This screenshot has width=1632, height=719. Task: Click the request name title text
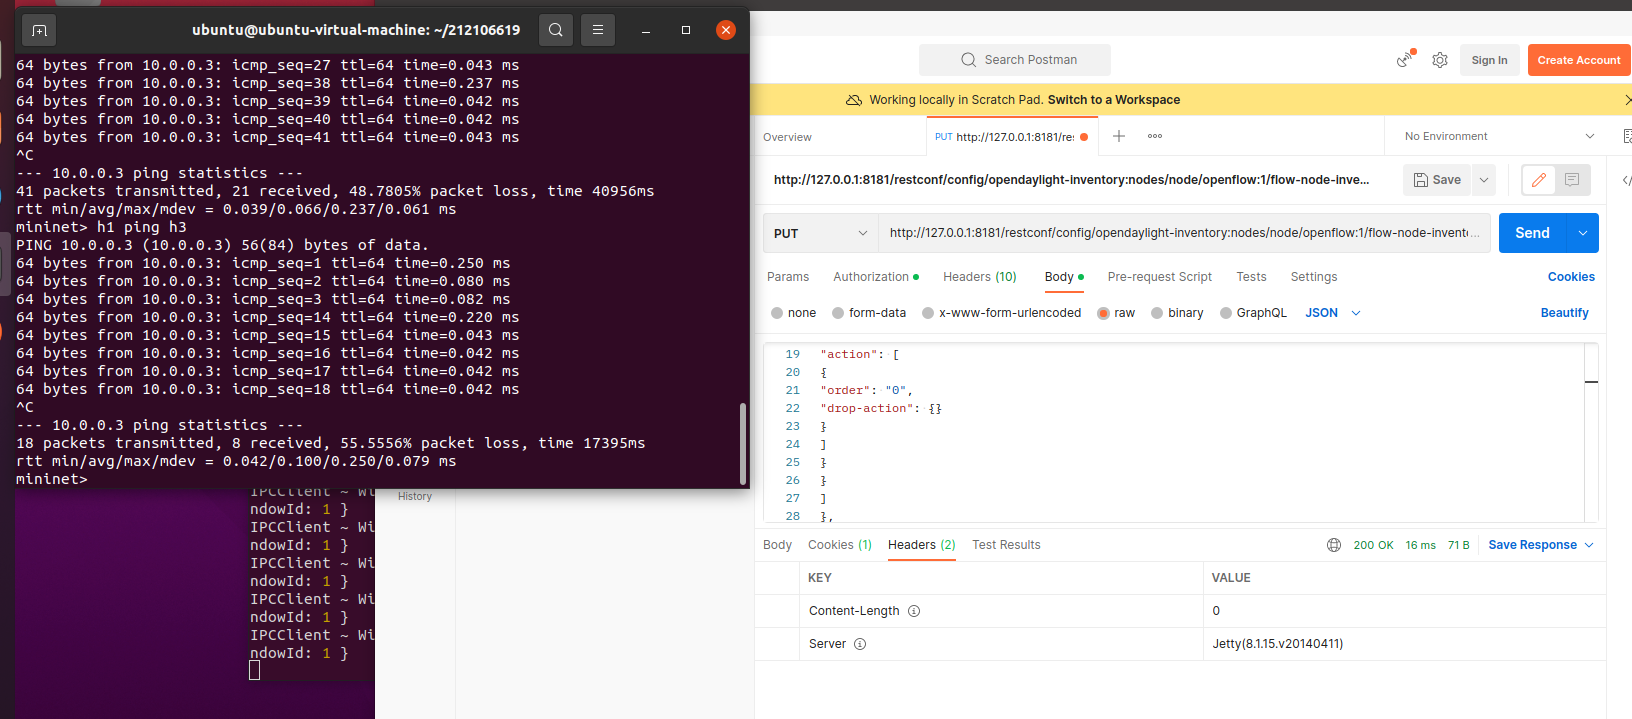tap(1071, 180)
